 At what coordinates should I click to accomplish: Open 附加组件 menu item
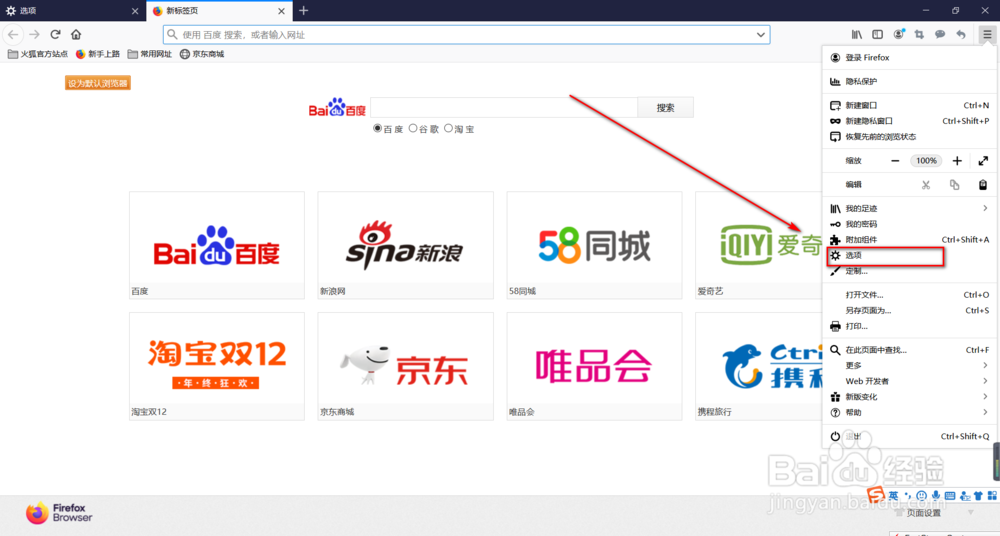909,240
